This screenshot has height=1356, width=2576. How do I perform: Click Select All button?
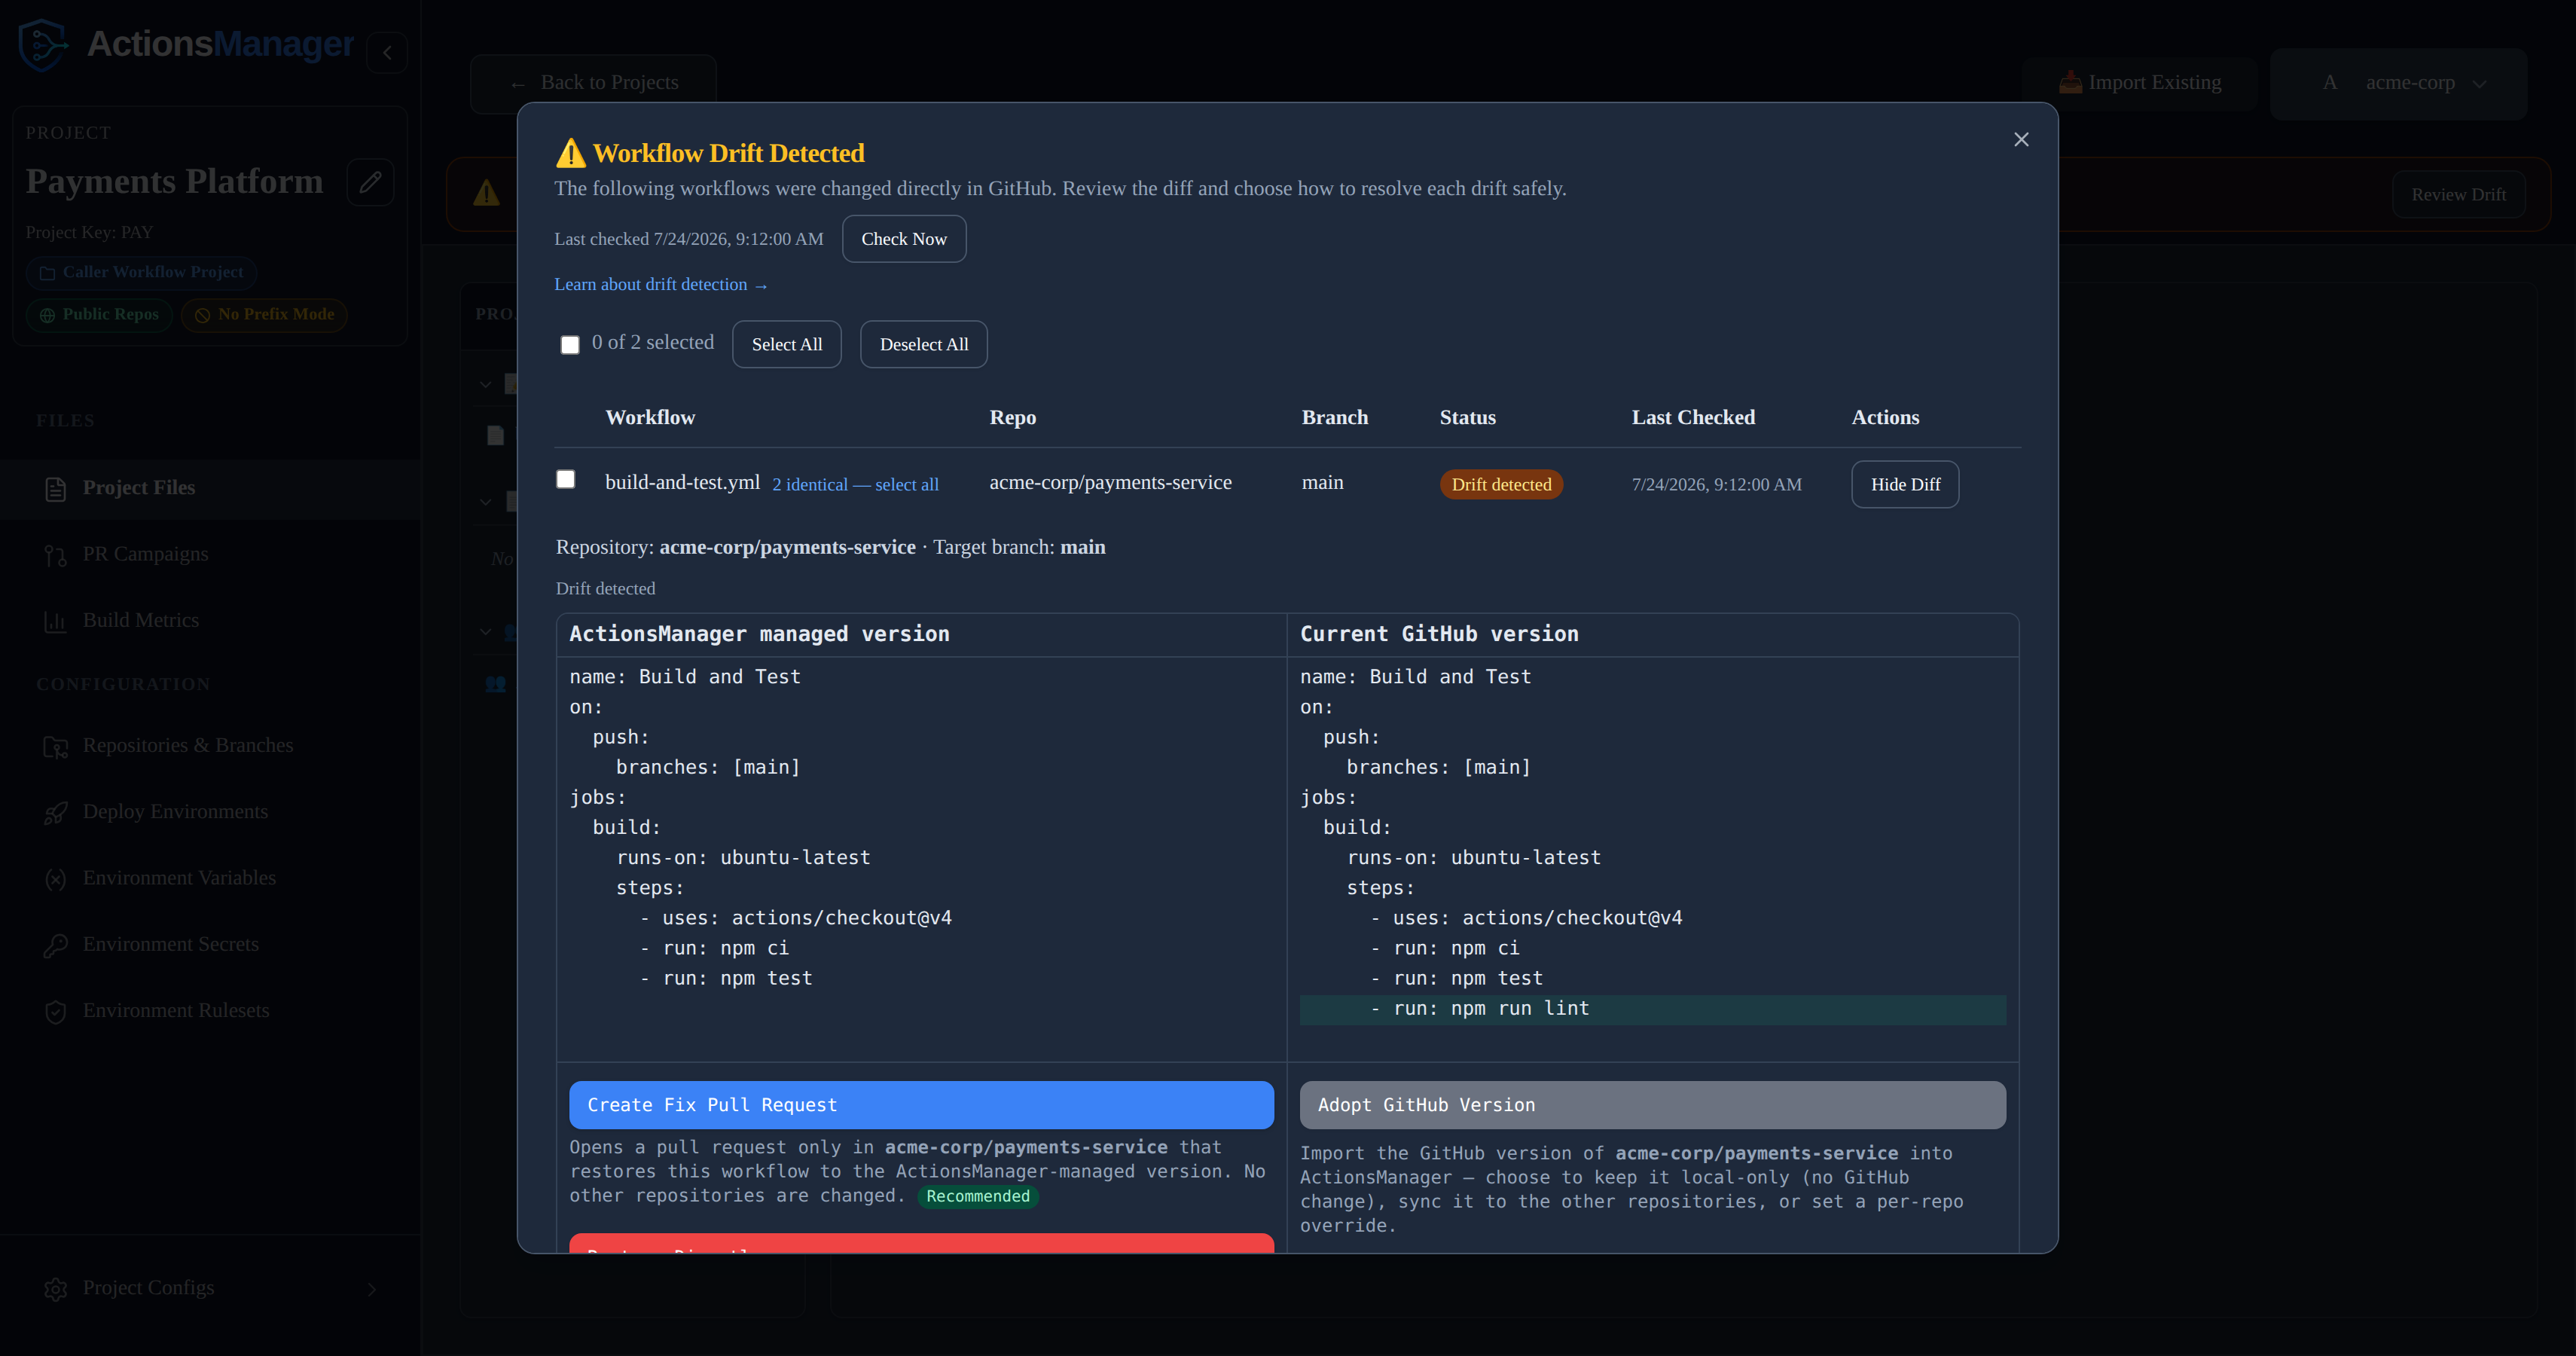point(787,344)
